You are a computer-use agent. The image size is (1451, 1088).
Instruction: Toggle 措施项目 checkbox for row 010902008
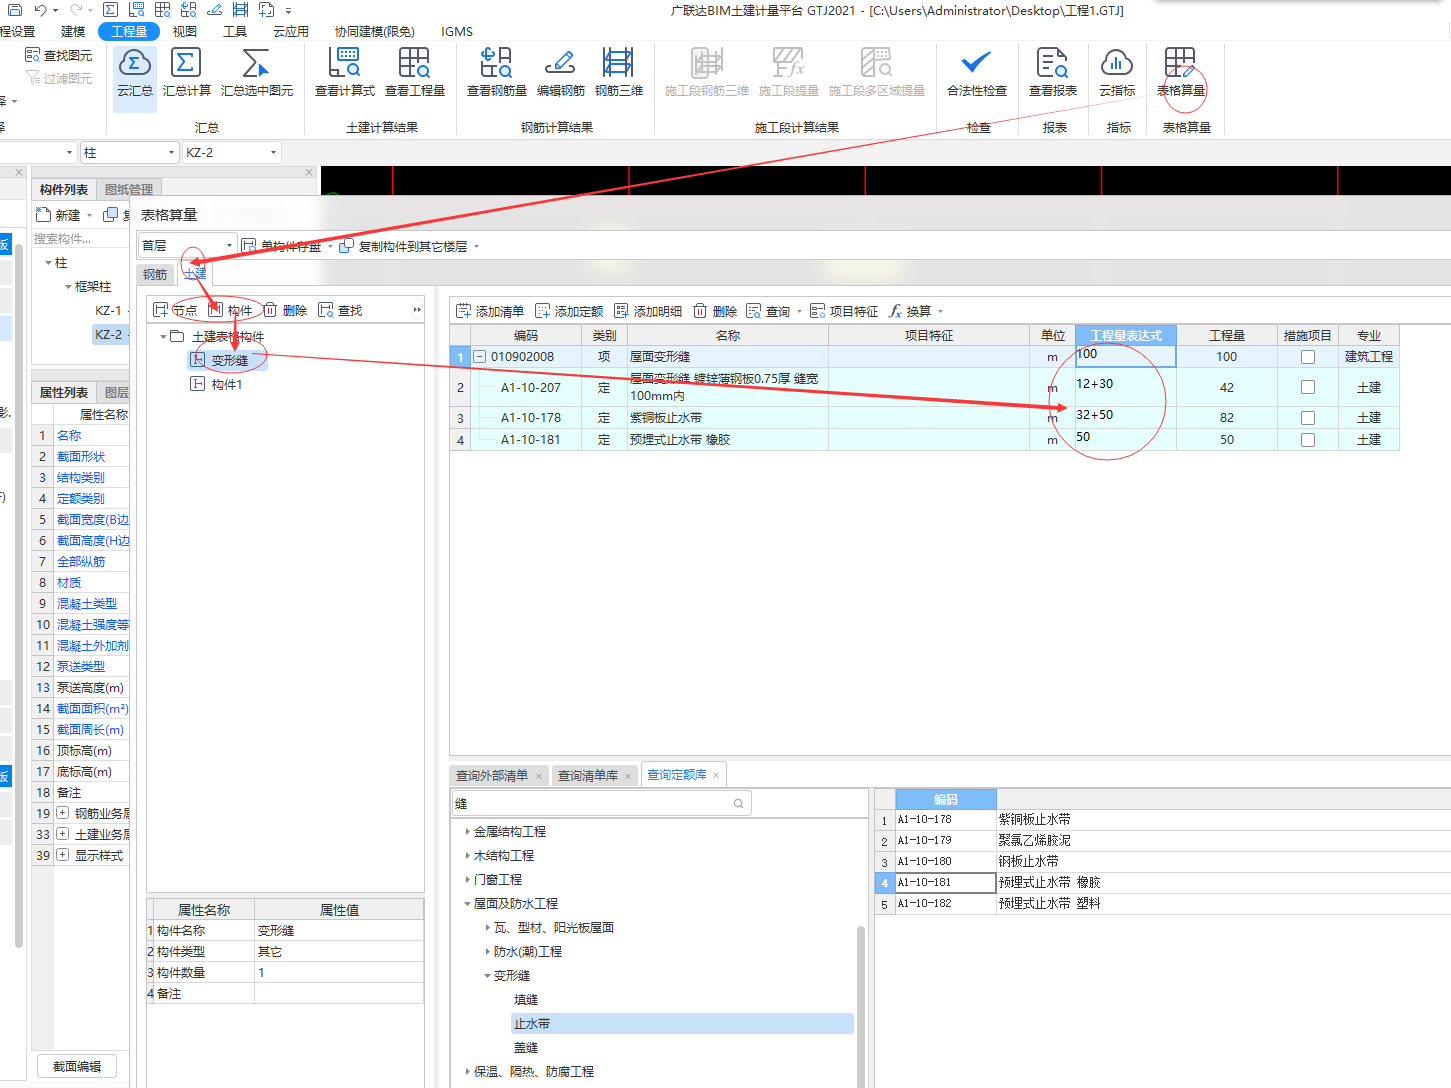1307,357
